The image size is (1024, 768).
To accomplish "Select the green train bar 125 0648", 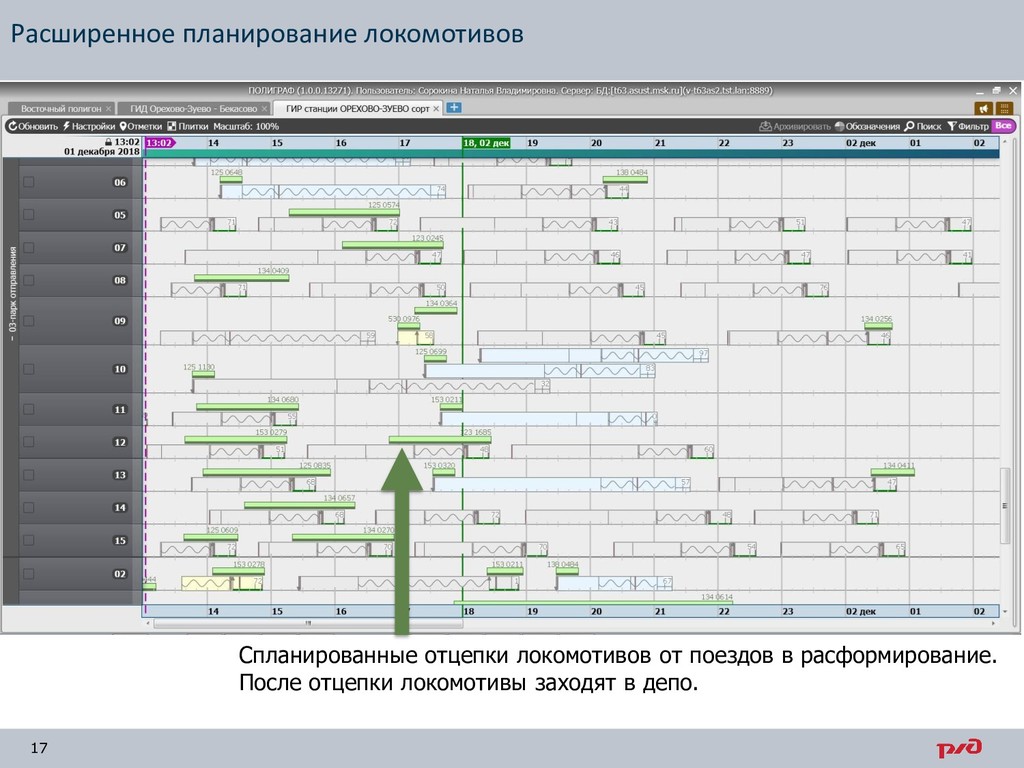I will click(x=231, y=179).
